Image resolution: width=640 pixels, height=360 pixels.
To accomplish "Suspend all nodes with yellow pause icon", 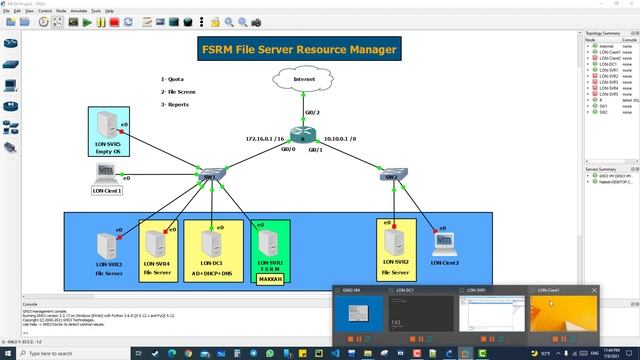I will point(101,22).
